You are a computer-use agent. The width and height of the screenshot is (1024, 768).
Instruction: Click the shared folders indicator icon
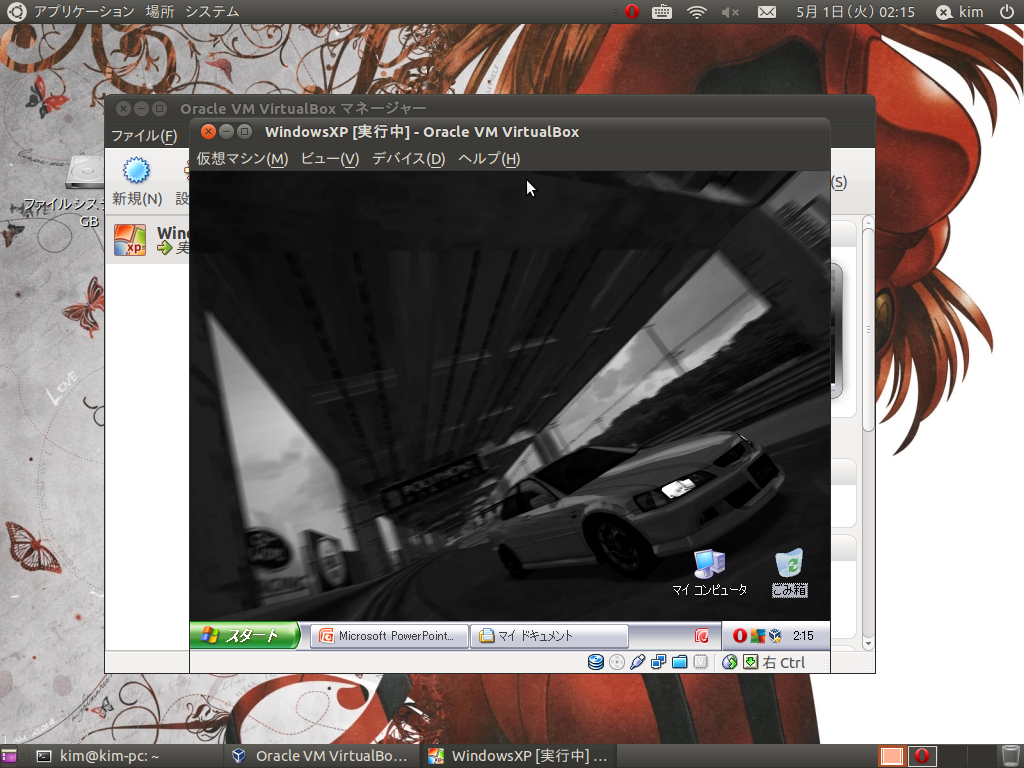pyautogui.click(x=679, y=662)
